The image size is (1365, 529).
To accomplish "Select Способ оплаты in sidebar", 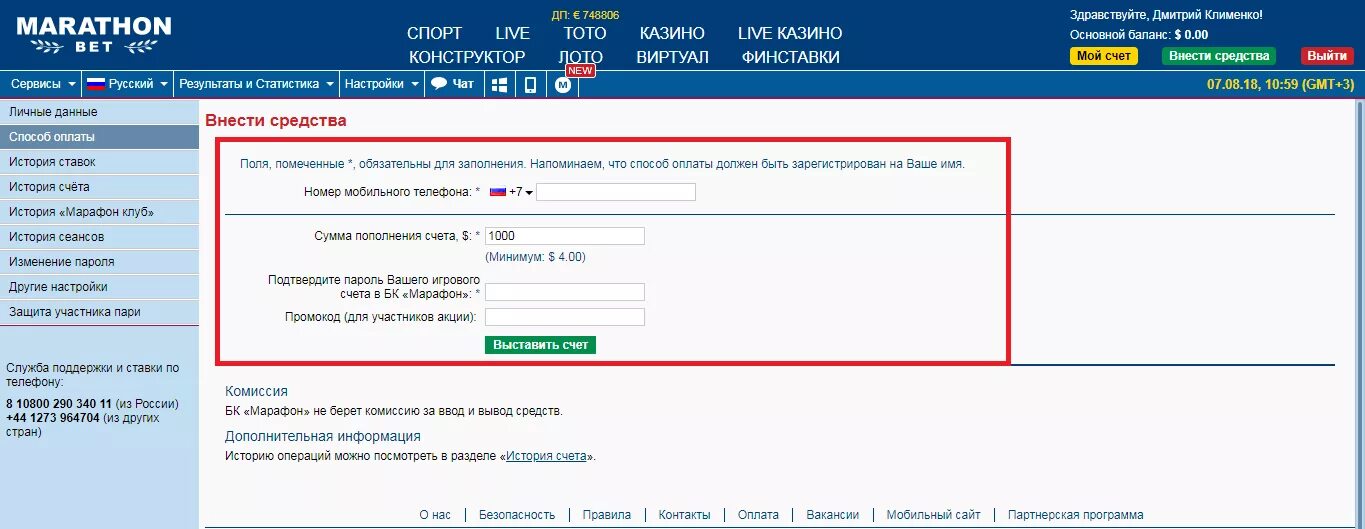I will pyautogui.click(x=99, y=137).
